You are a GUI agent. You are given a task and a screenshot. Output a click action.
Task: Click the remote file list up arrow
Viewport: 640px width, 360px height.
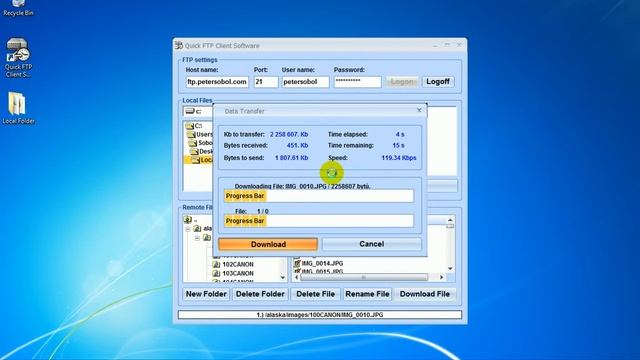click(x=450, y=220)
